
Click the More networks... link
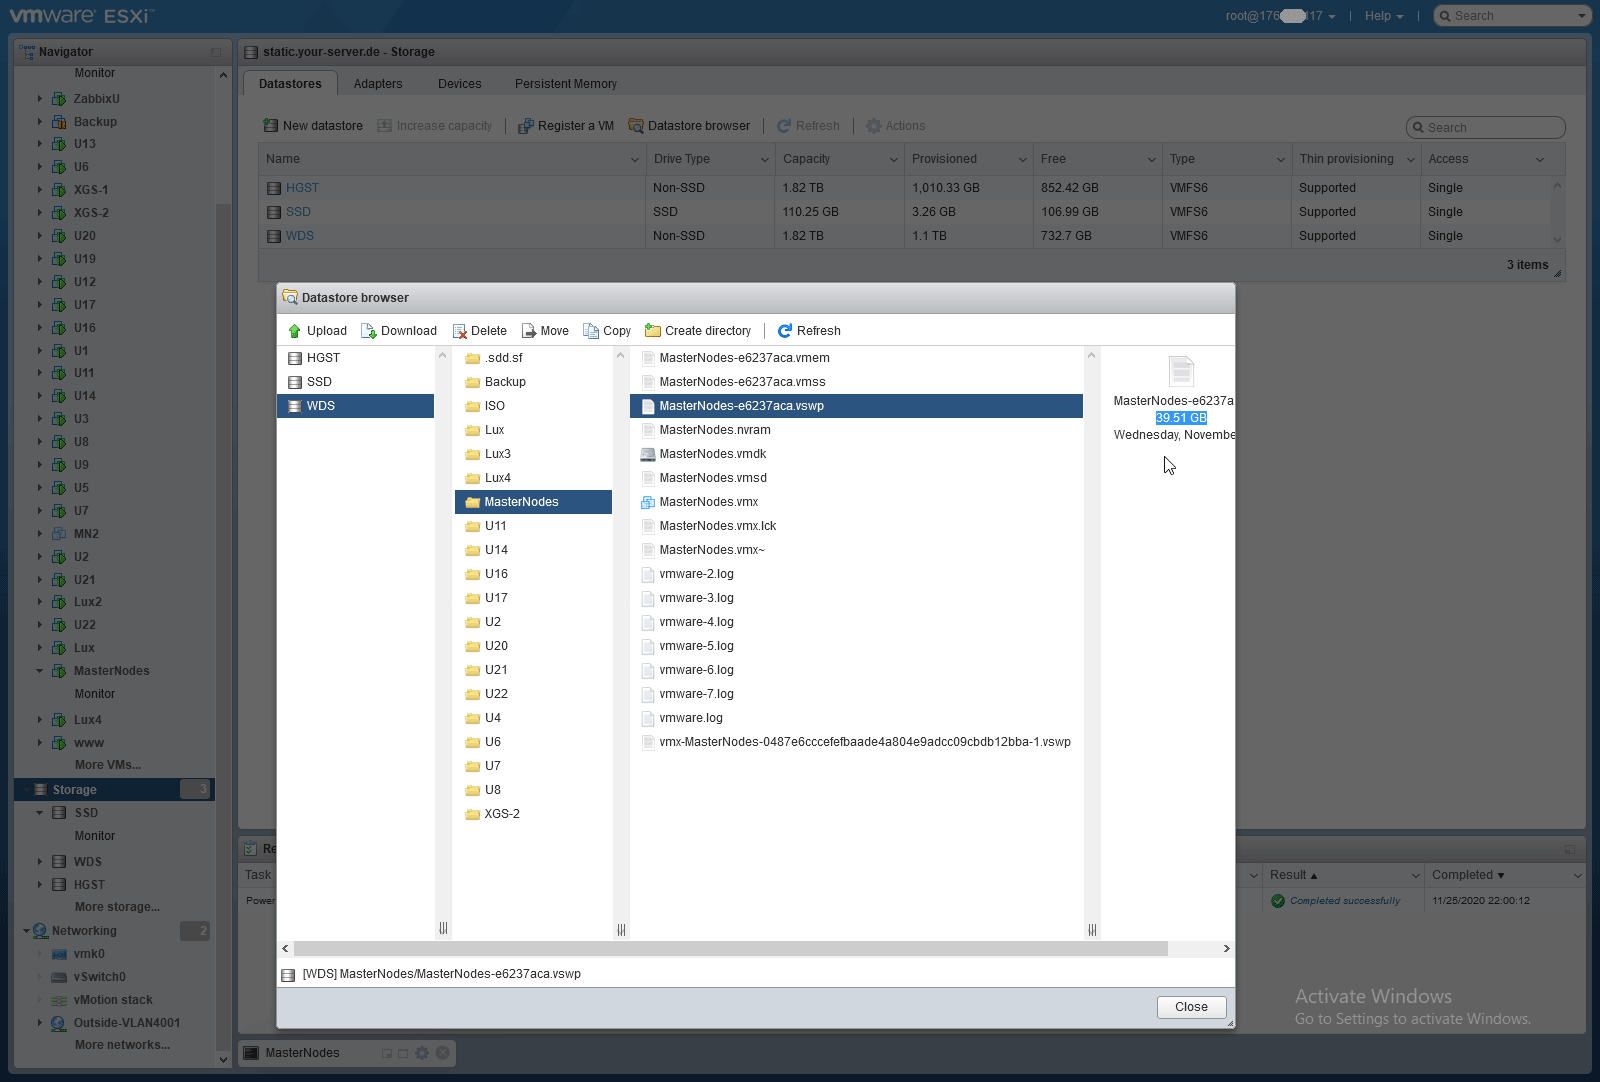(x=122, y=1045)
